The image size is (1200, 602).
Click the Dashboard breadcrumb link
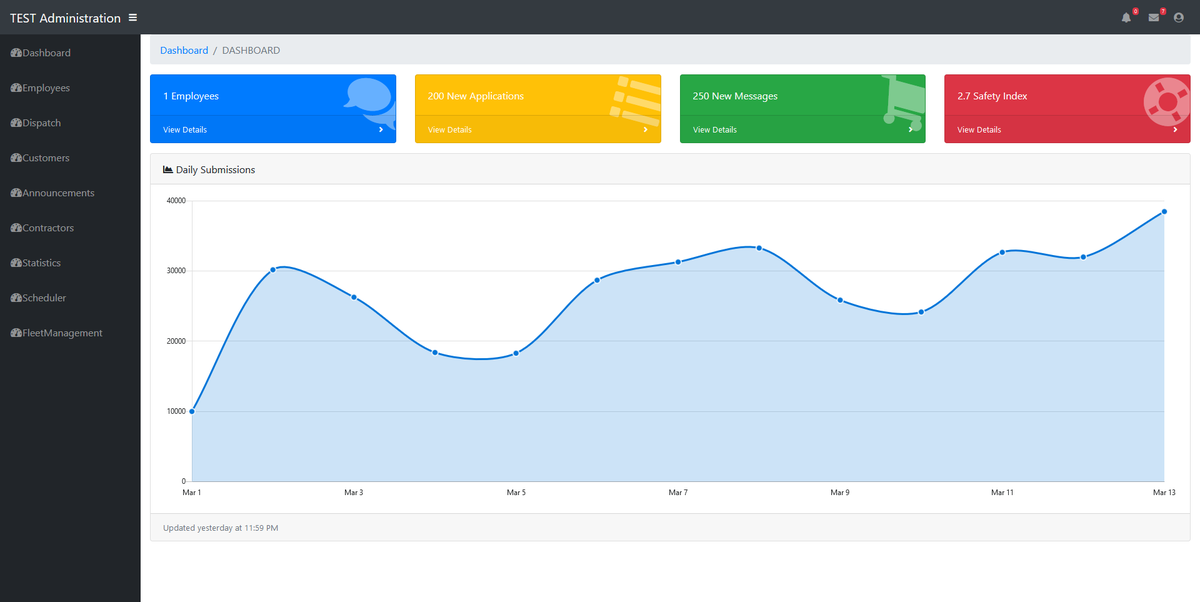[x=184, y=50]
